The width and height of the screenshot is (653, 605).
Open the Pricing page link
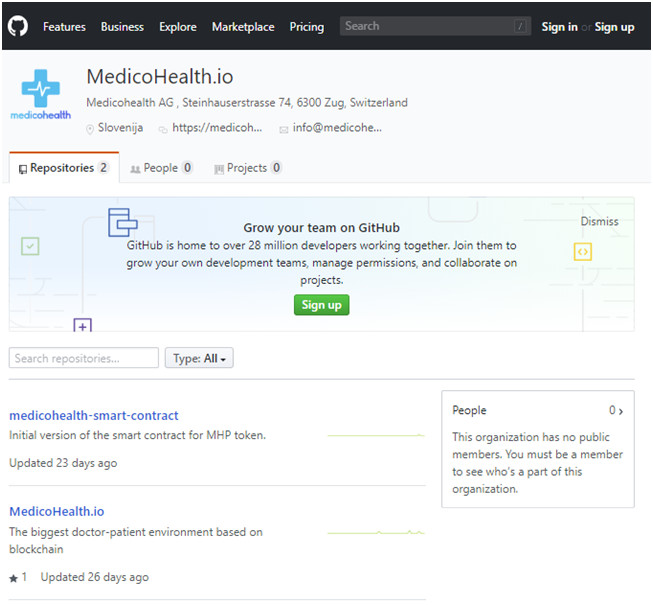[x=307, y=27]
